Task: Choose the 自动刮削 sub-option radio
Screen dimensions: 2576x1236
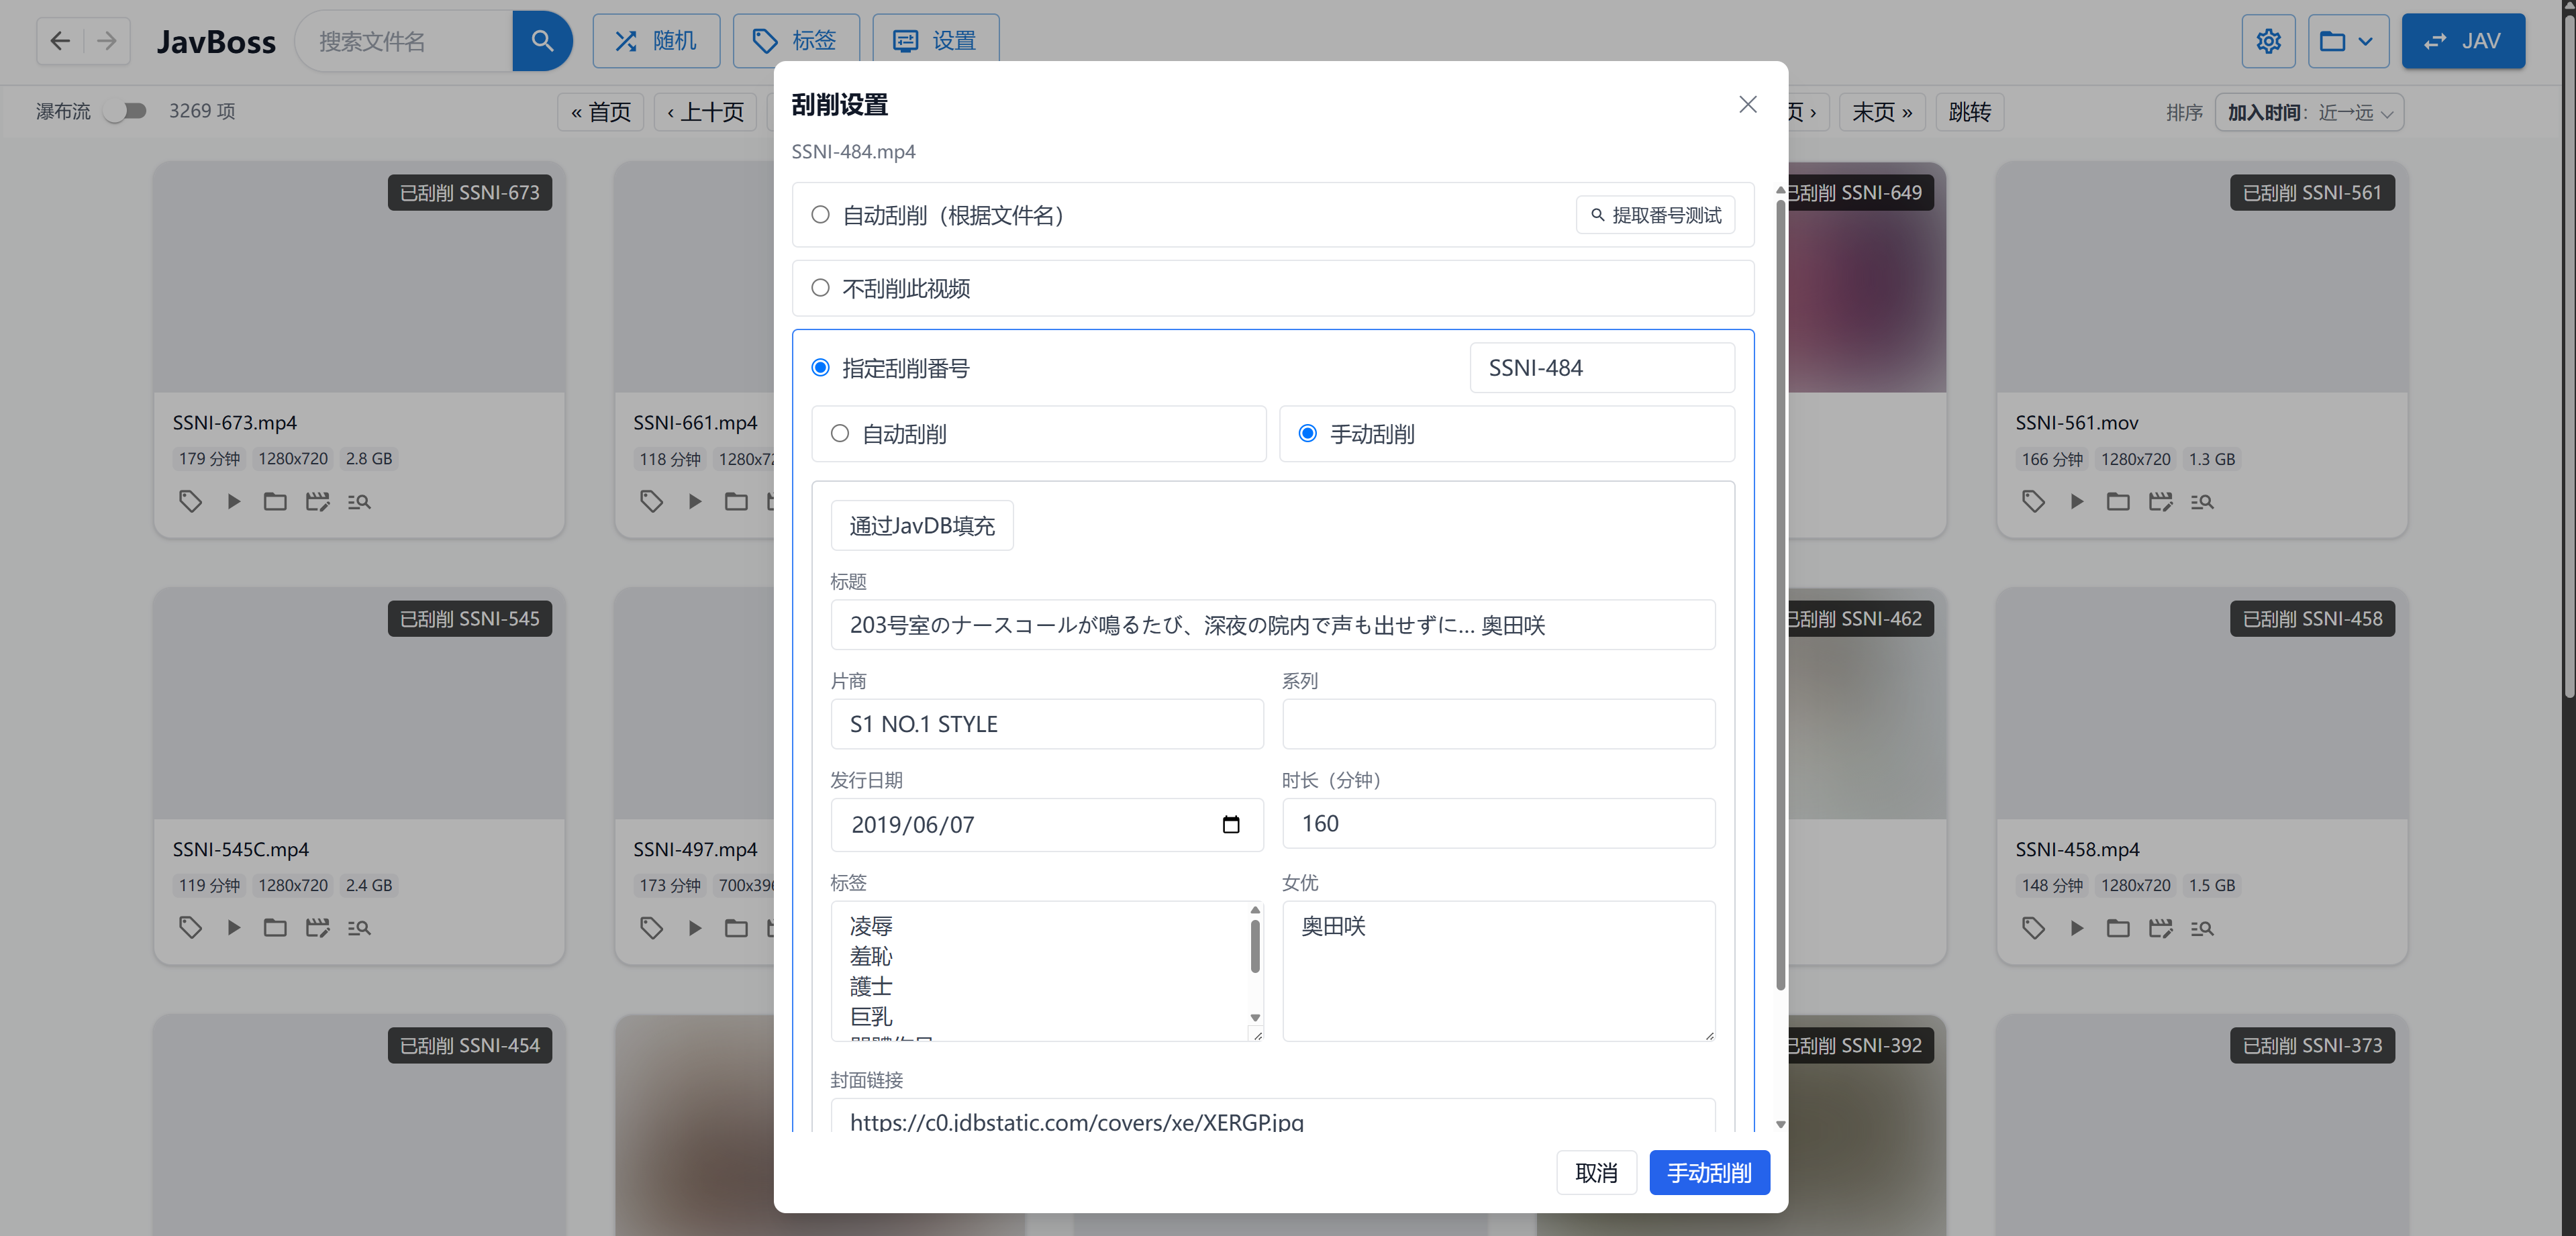Action: pos(840,433)
